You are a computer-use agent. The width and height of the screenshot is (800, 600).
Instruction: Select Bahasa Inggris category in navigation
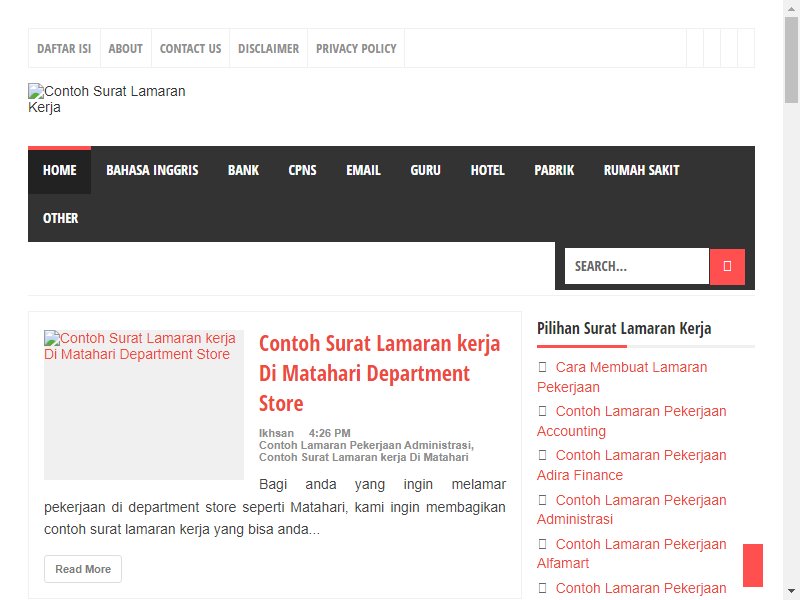pos(152,170)
